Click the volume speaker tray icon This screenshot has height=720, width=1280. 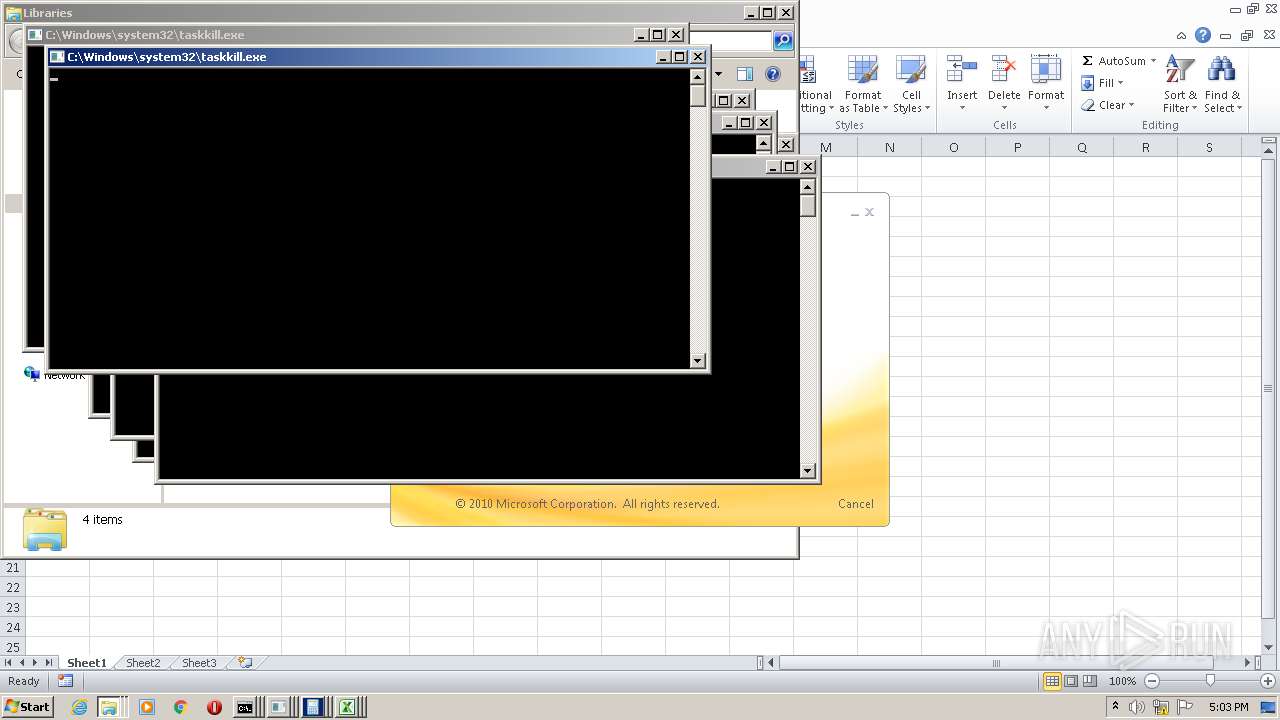(1139, 707)
